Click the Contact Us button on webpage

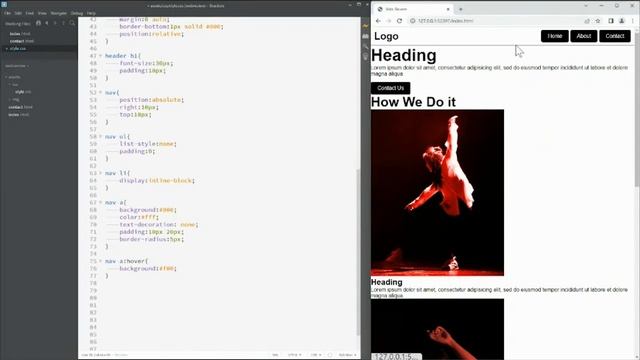coord(391,88)
